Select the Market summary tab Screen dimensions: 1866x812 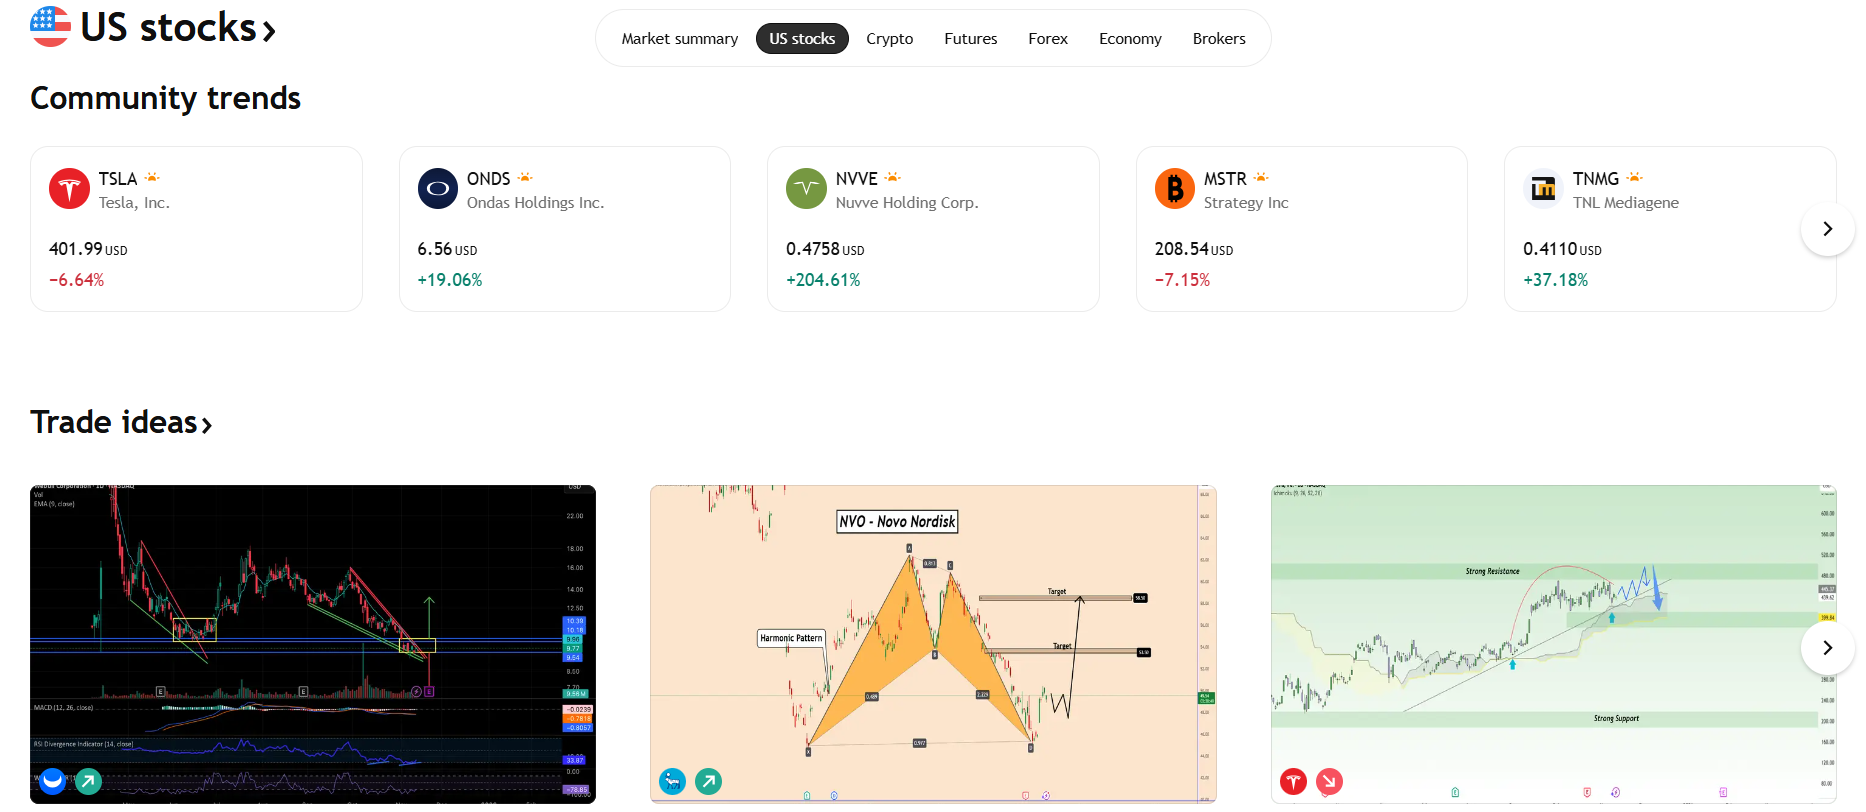pyautogui.click(x=679, y=39)
